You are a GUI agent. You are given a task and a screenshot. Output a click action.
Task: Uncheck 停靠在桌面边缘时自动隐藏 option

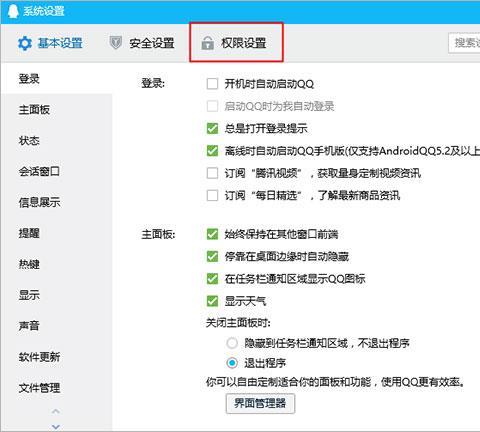pyautogui.click(x=212, y=256)
